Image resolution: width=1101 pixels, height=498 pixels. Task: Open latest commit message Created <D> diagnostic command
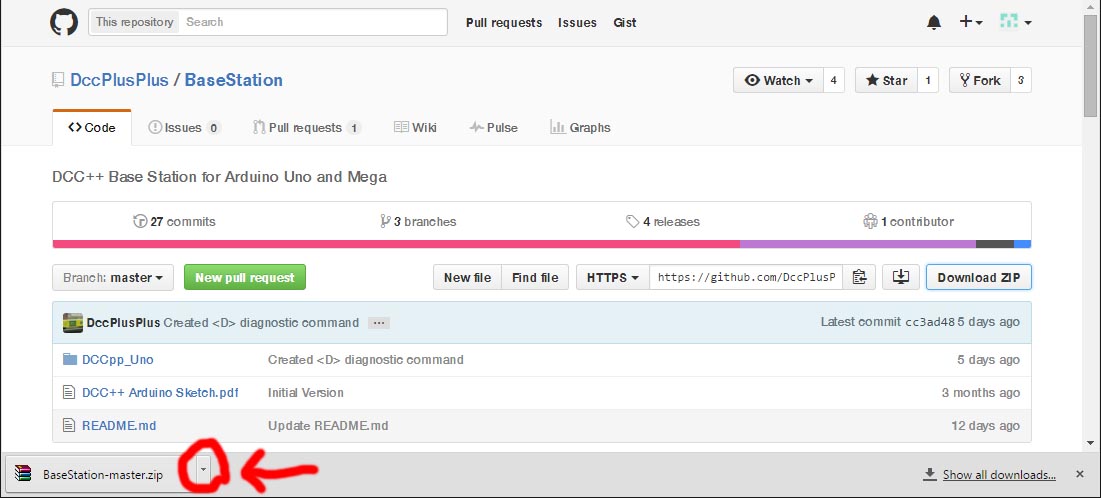pos(261,323)
